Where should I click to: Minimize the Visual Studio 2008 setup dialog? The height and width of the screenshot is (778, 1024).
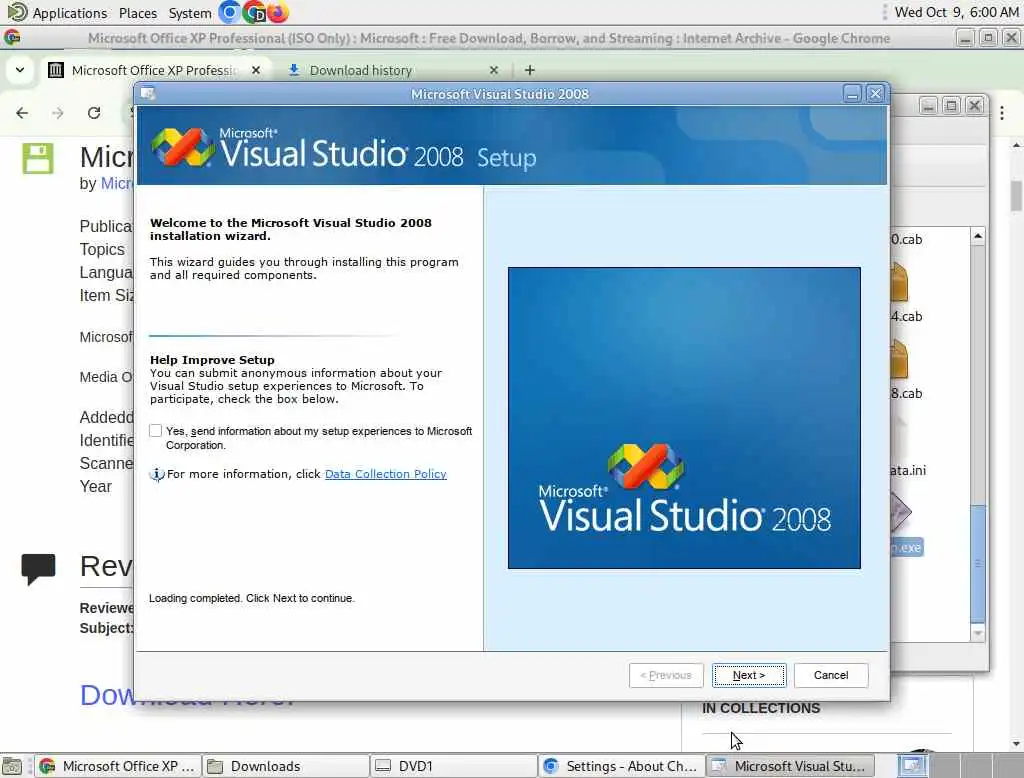click(x=852, y=94)
